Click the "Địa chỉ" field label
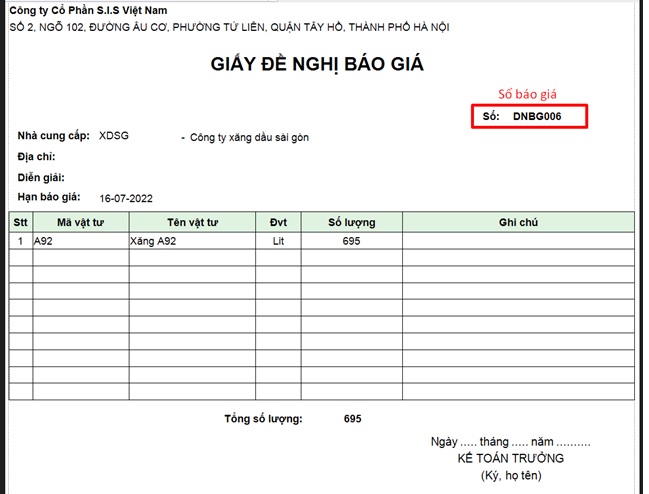The image size is (649, 494). pyautogui.click(x=36, y=156)
